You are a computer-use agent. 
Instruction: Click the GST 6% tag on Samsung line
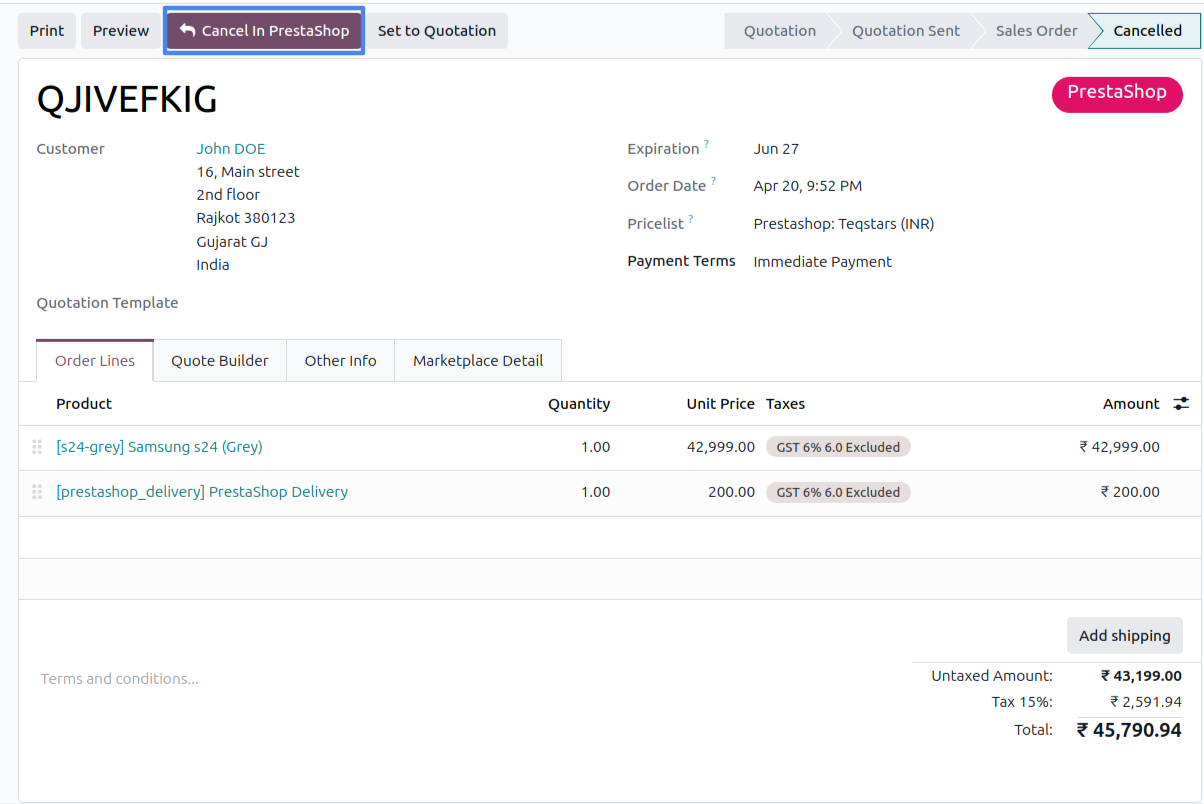(x=838, y=447)
